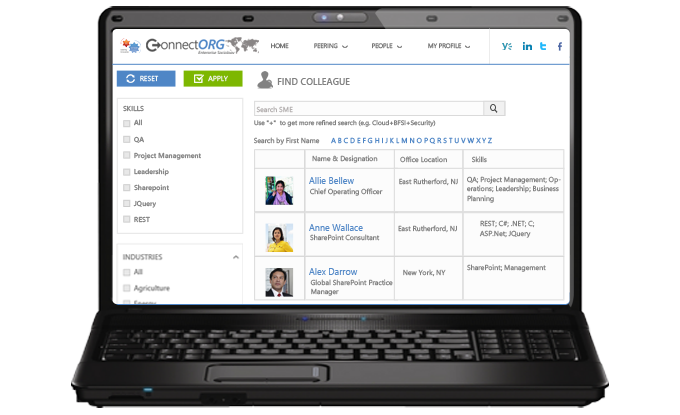680x415 pixels.
Task: Open the Facebook icon
Action: (560, 46)
